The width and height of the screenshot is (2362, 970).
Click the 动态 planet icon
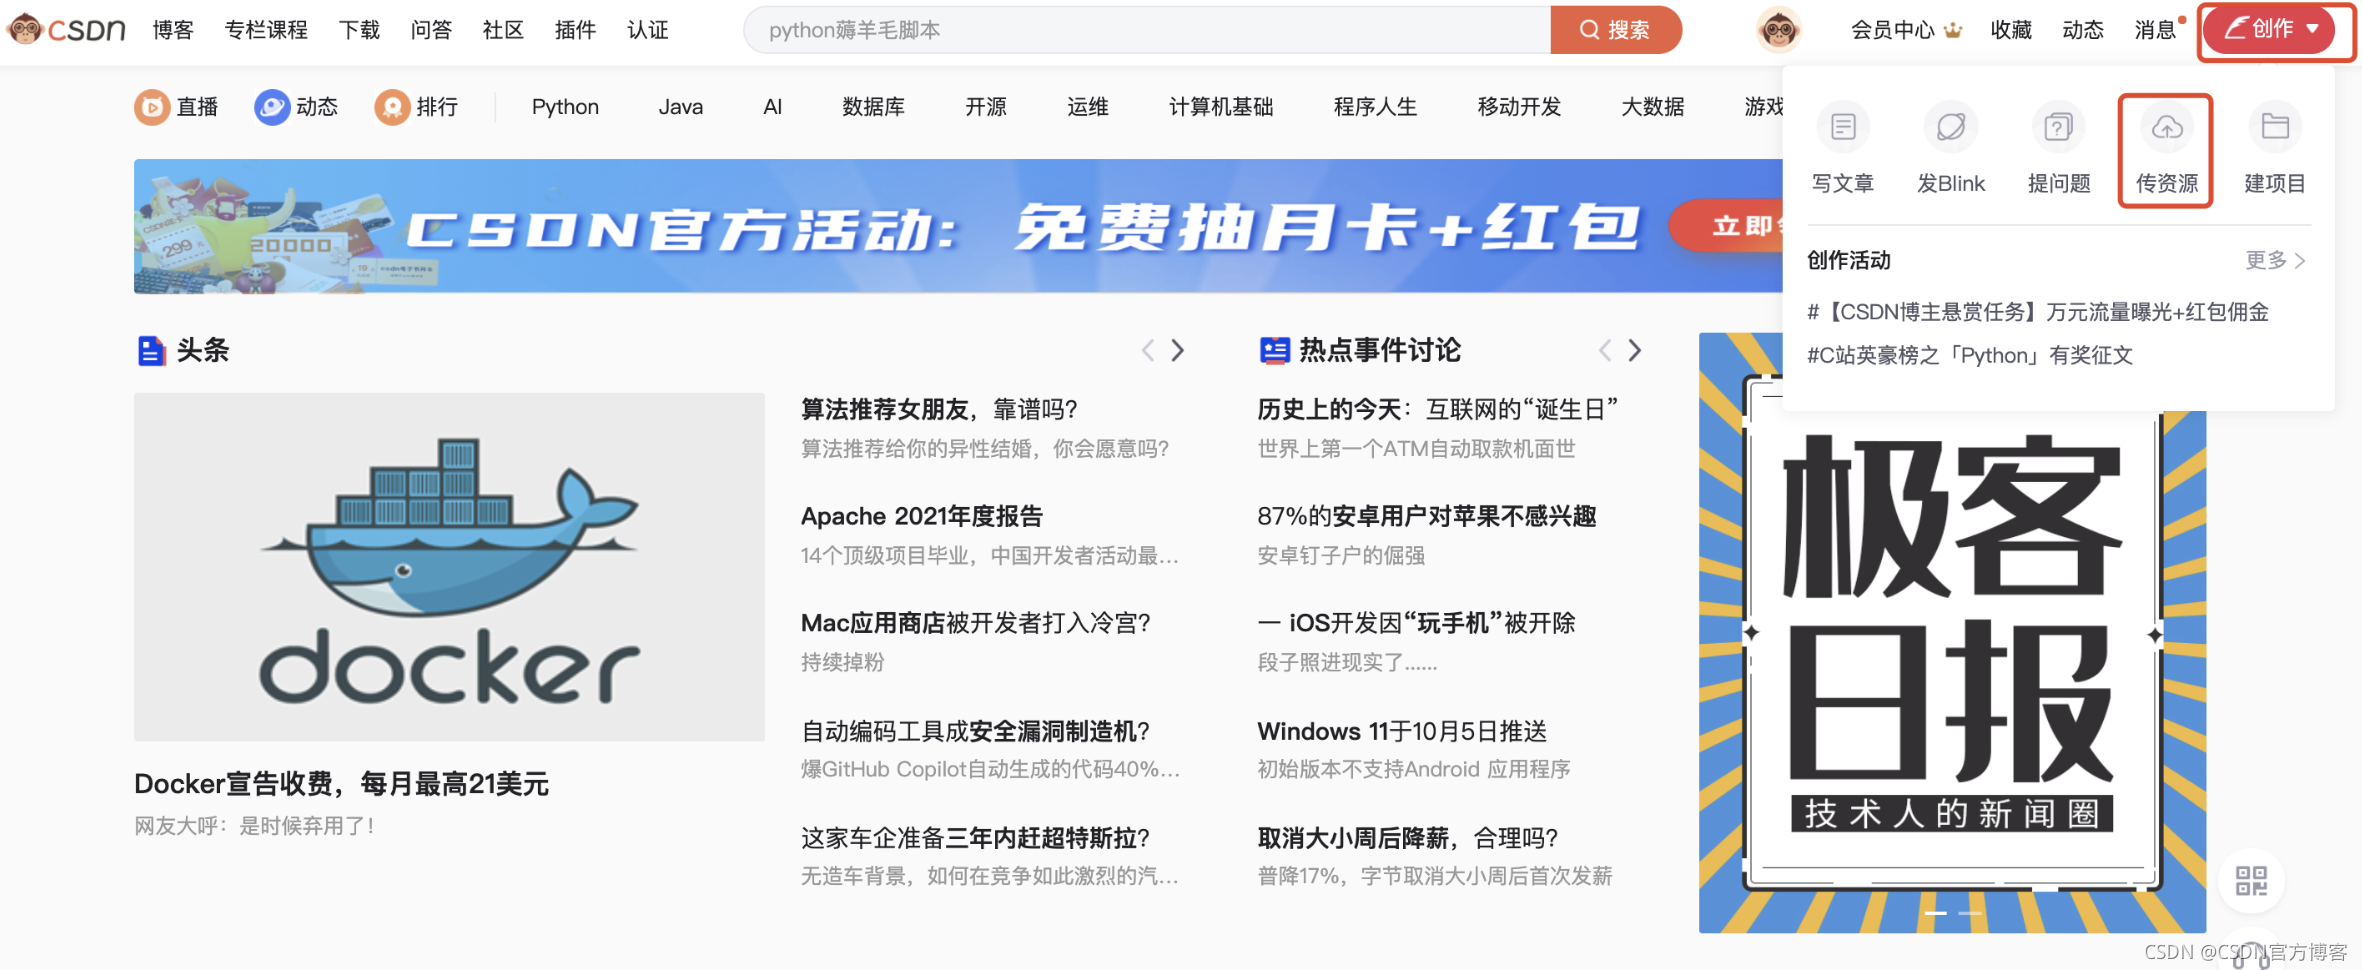[x=272, y=107]
